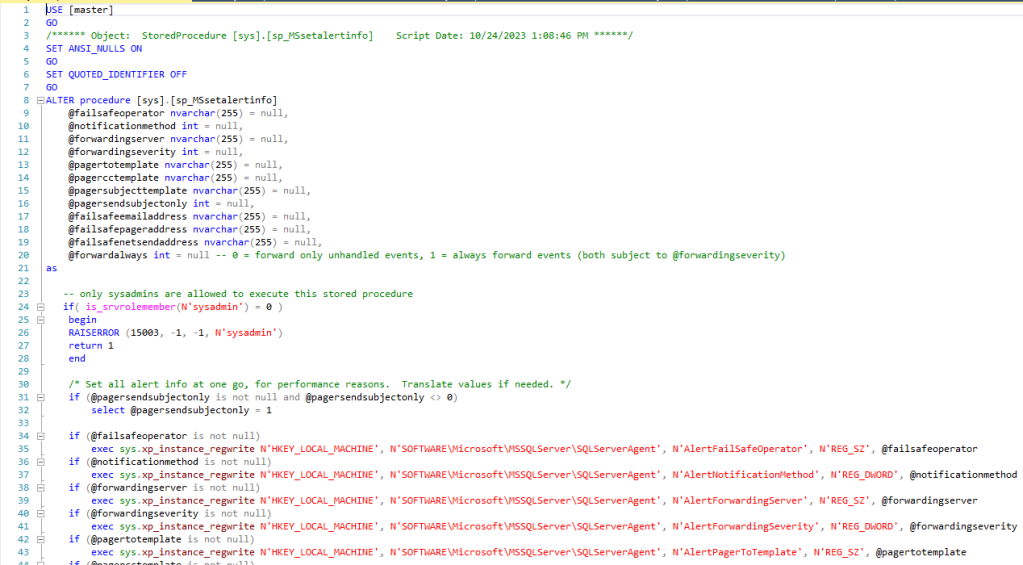Collapse the @pagertotemplate if block on line 42
The image size is (1023, 565).
(39, 540)
